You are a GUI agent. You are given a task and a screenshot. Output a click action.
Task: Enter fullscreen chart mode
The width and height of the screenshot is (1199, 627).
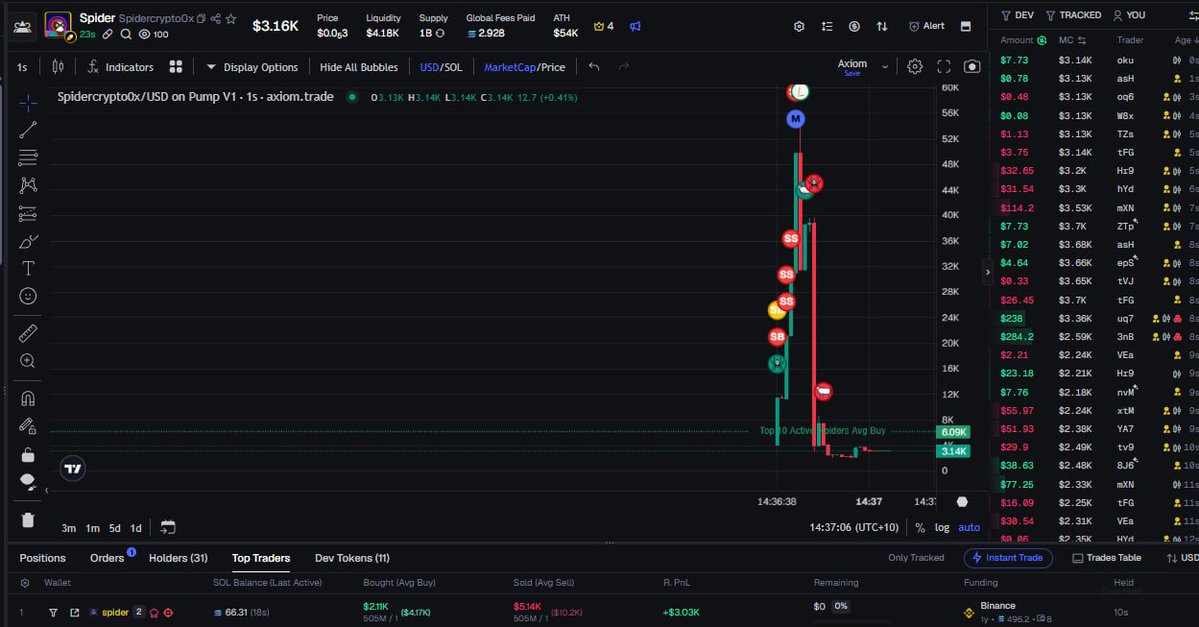(944, 67)
